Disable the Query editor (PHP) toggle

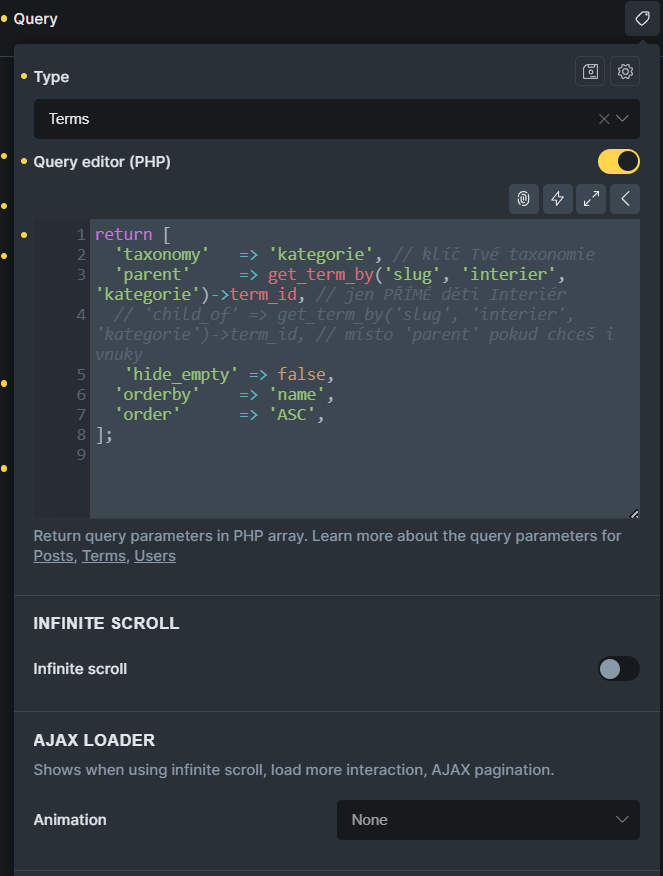point(618,161)
